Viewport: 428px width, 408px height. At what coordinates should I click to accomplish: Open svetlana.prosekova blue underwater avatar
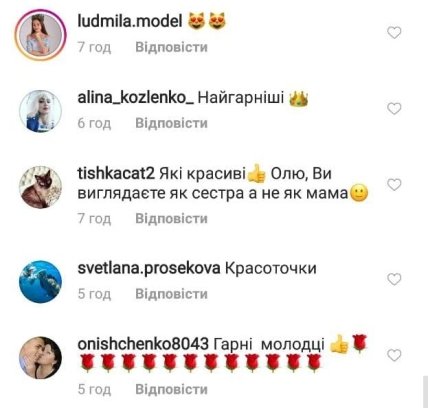pos(40,282)
